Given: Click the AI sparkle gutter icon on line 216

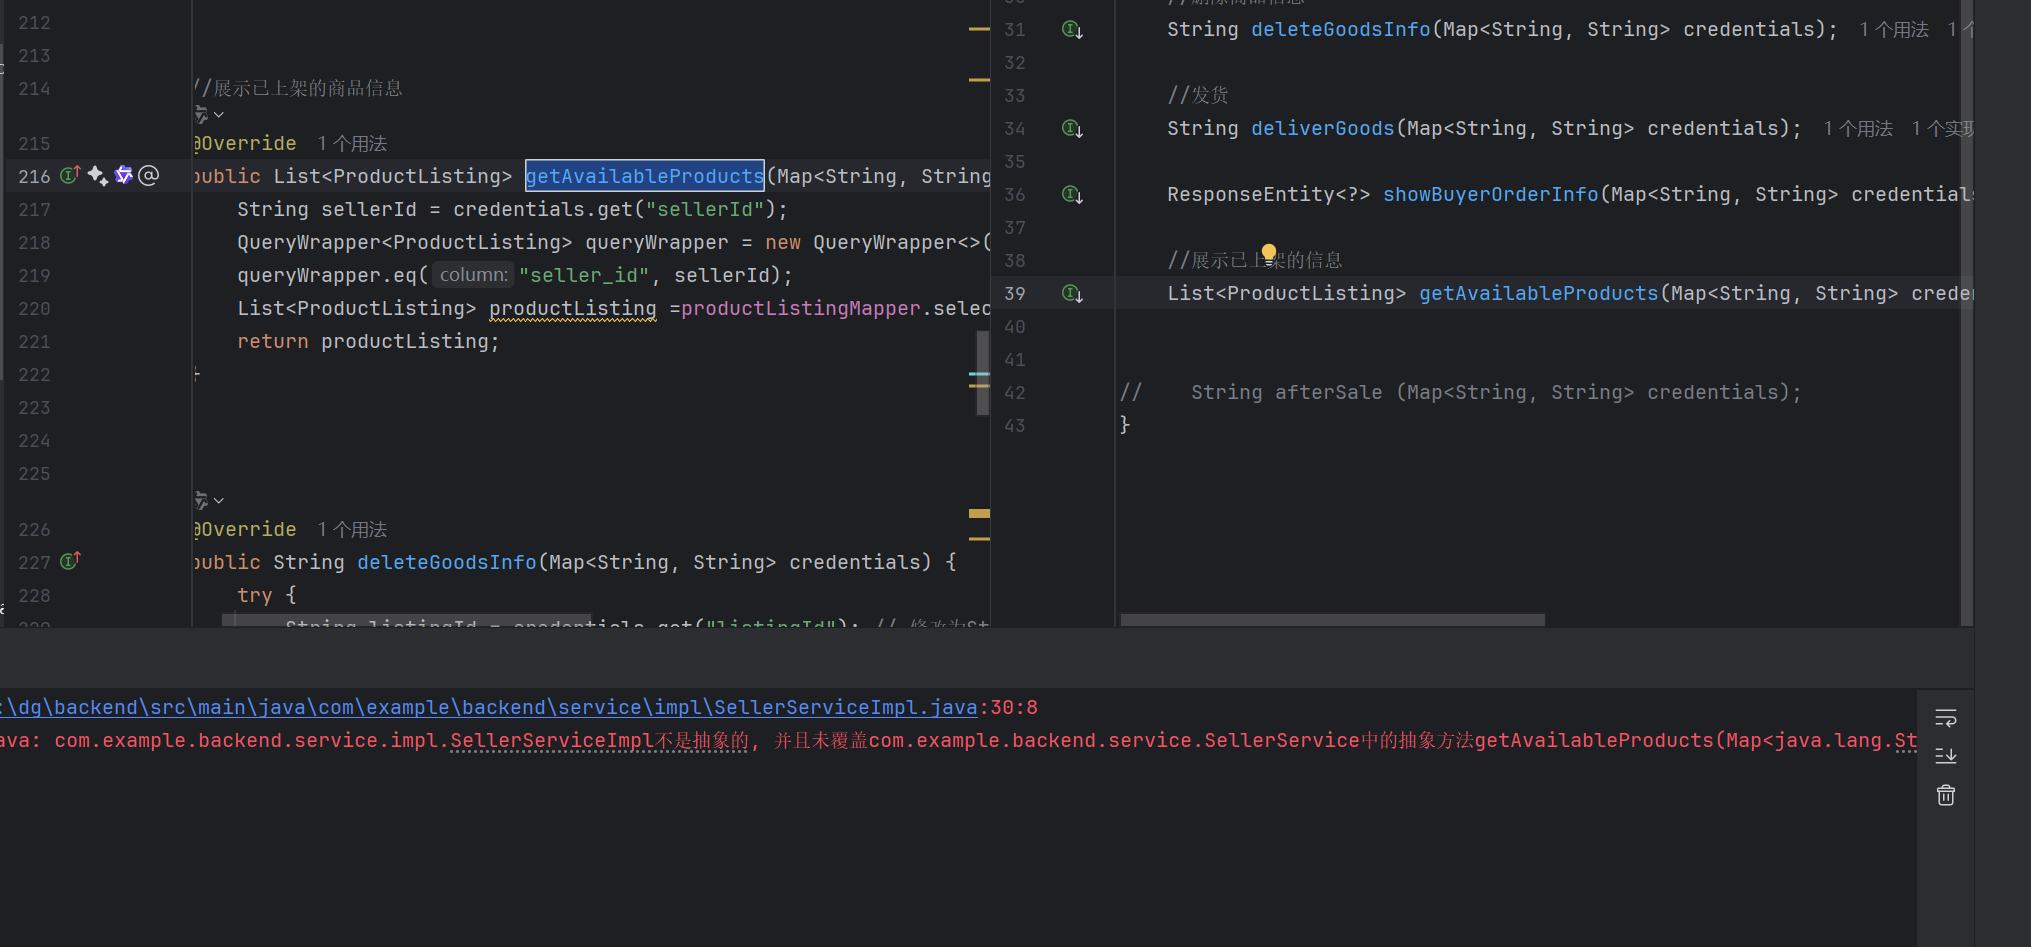Looking at the screenshot, I should click(98, 176).
